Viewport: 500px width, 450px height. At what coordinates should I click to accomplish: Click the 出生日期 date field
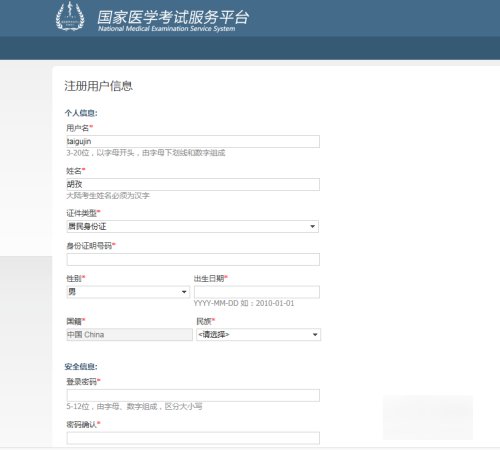click(x=257, y=292)
